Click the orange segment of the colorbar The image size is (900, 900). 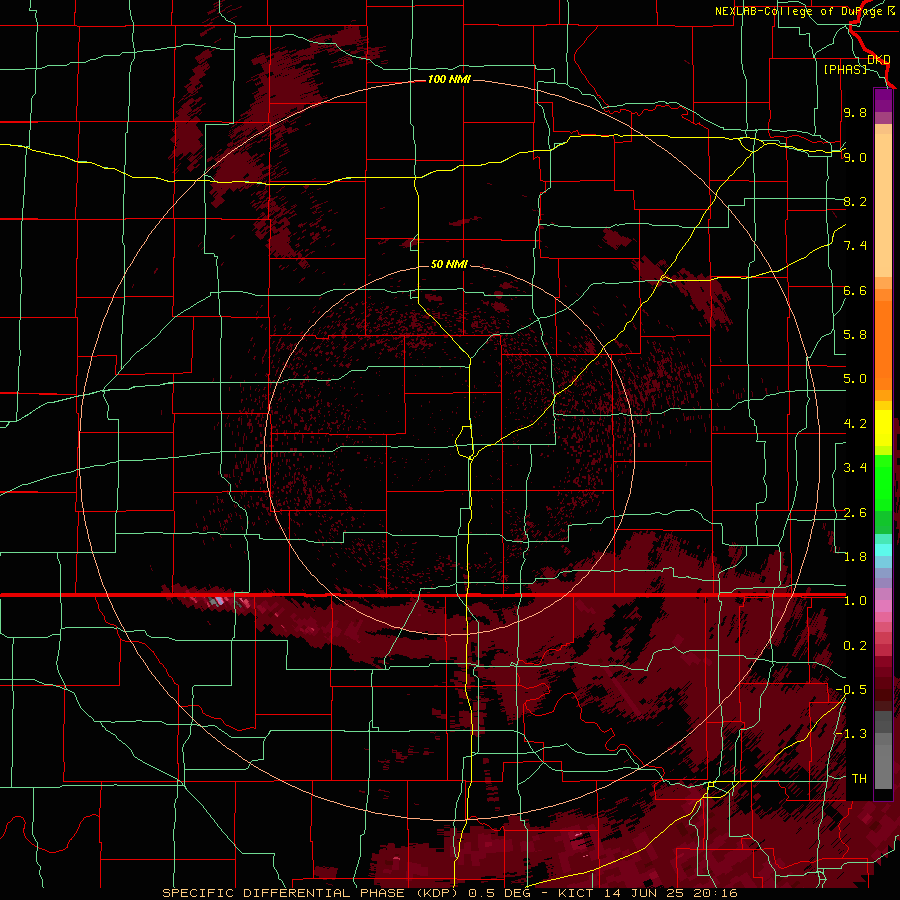[883, 344]
